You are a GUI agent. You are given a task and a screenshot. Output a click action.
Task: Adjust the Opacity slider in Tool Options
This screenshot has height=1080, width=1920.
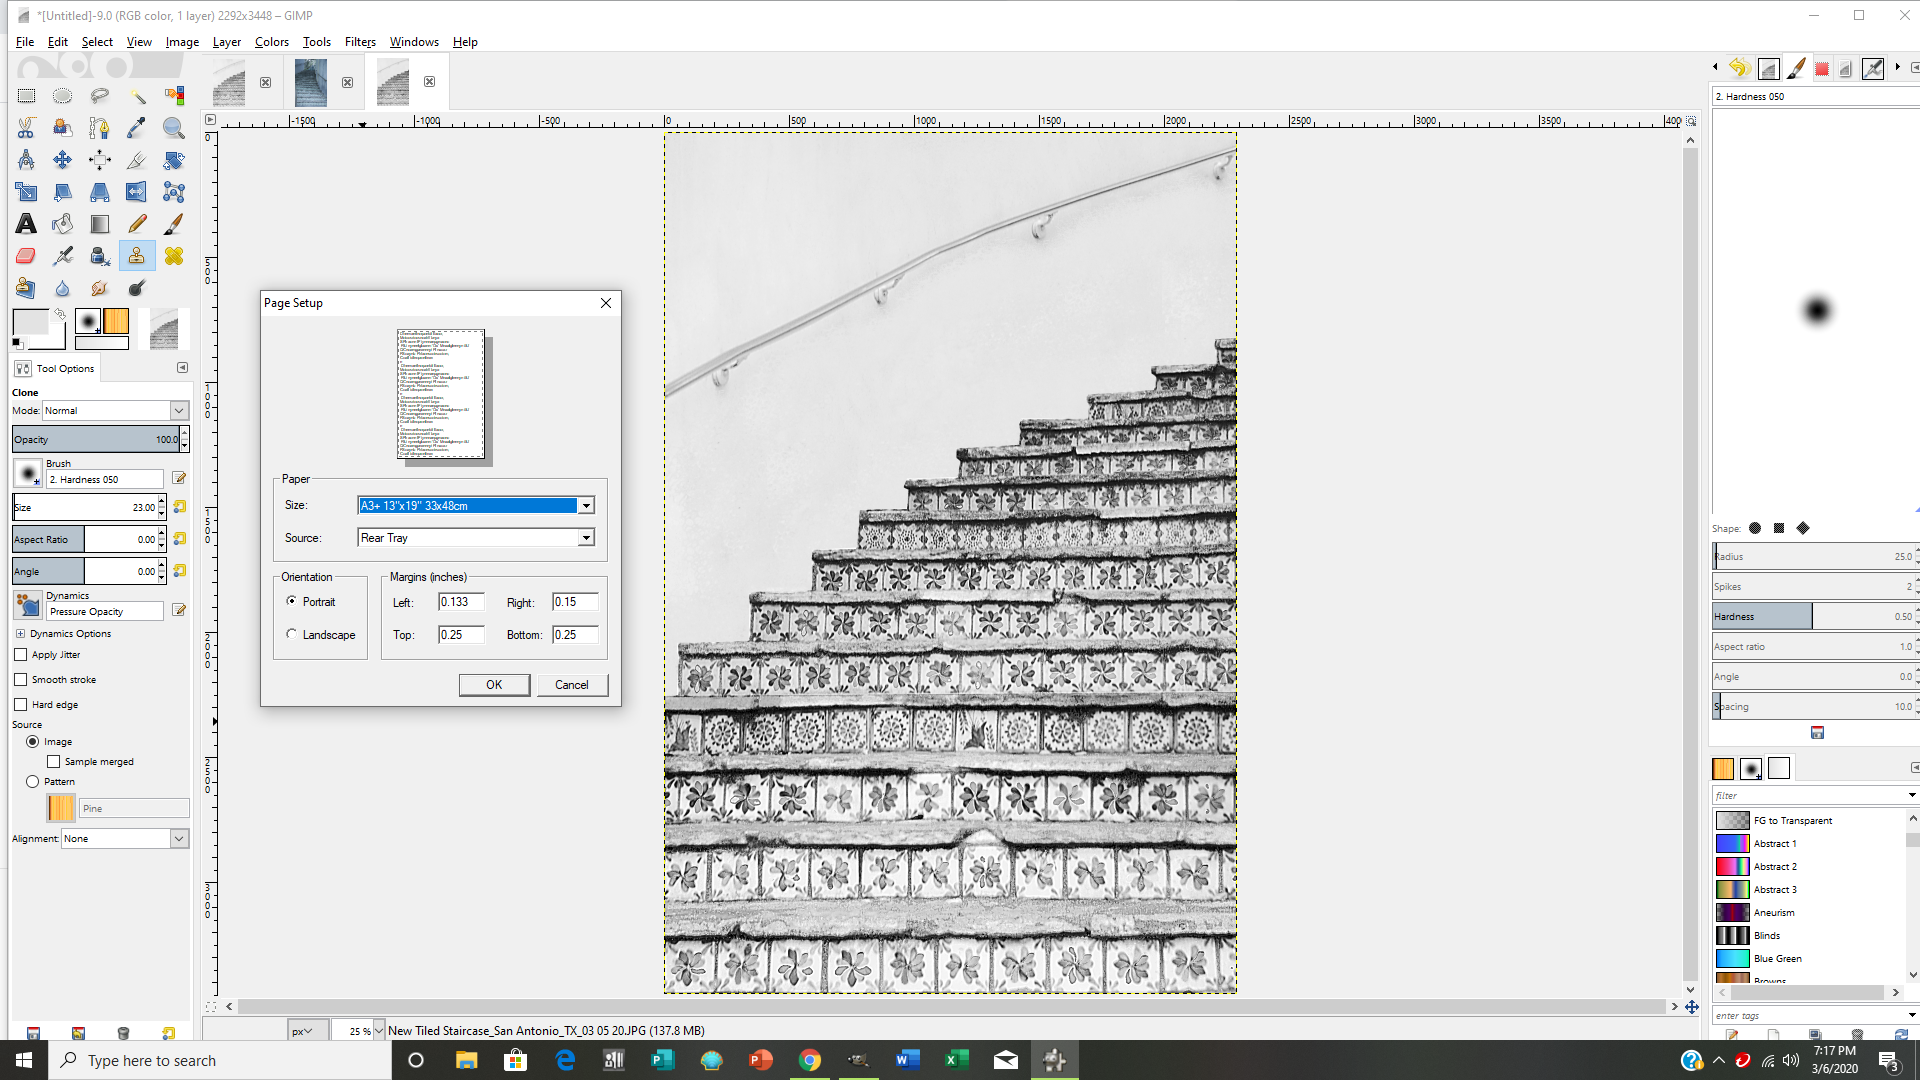(96, 440)
